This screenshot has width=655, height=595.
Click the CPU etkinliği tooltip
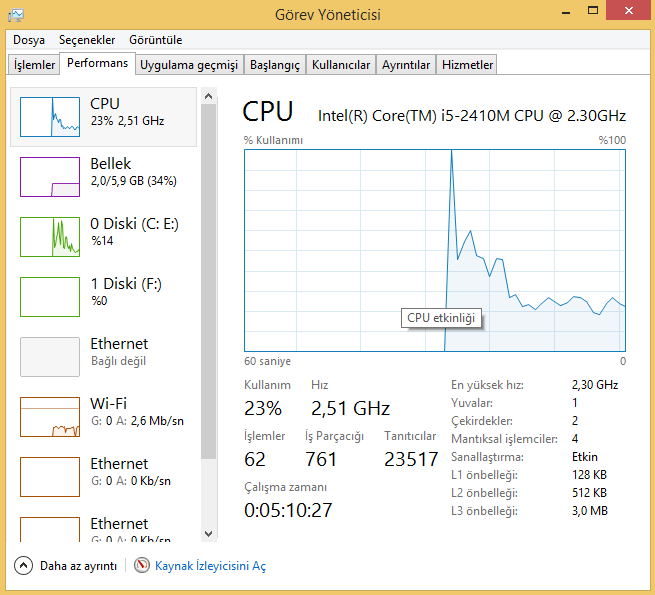[x=441, y=318]
